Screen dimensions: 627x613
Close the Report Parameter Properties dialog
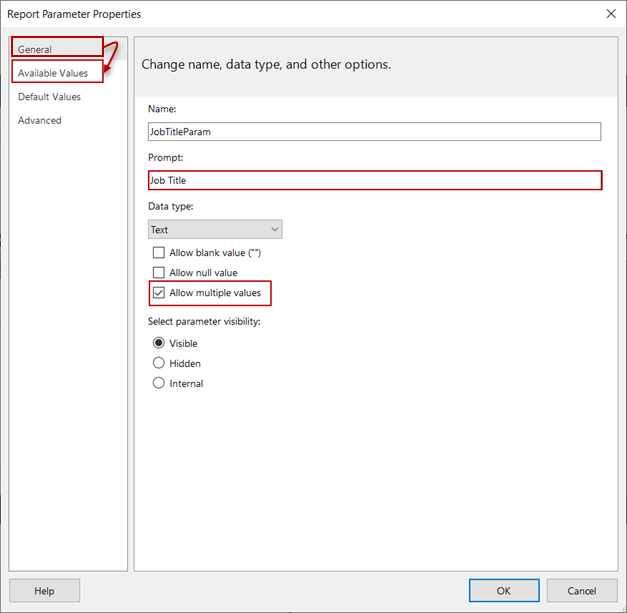point(610,14)
